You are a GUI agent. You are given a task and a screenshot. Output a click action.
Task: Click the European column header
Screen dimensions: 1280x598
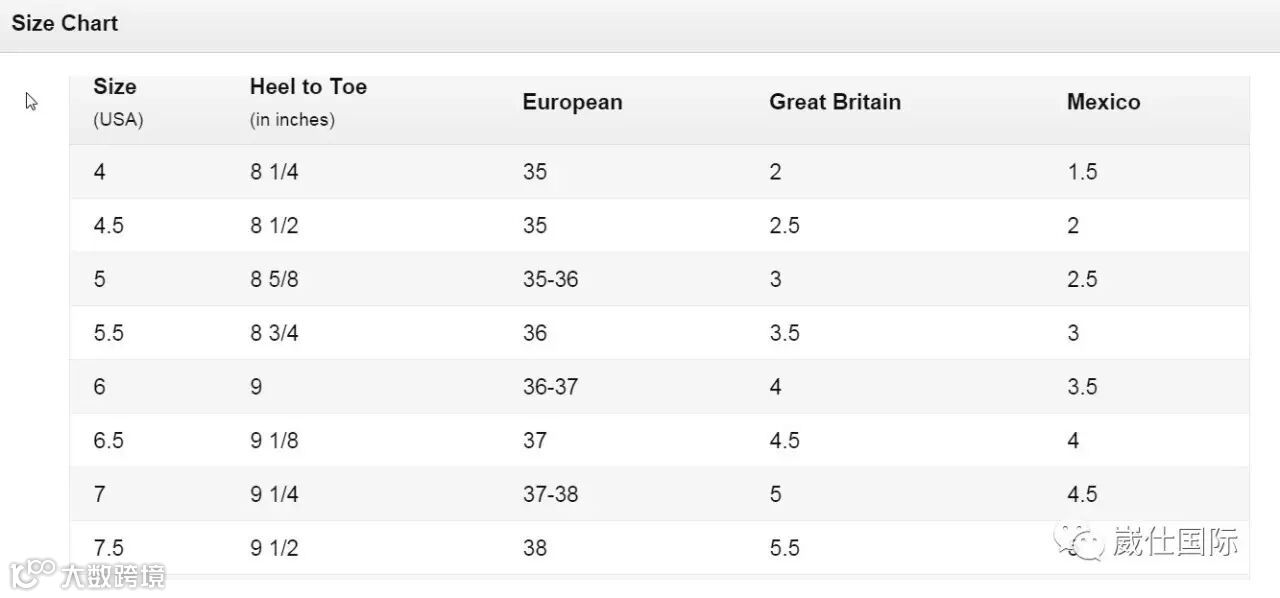click(x=572, y=102)
